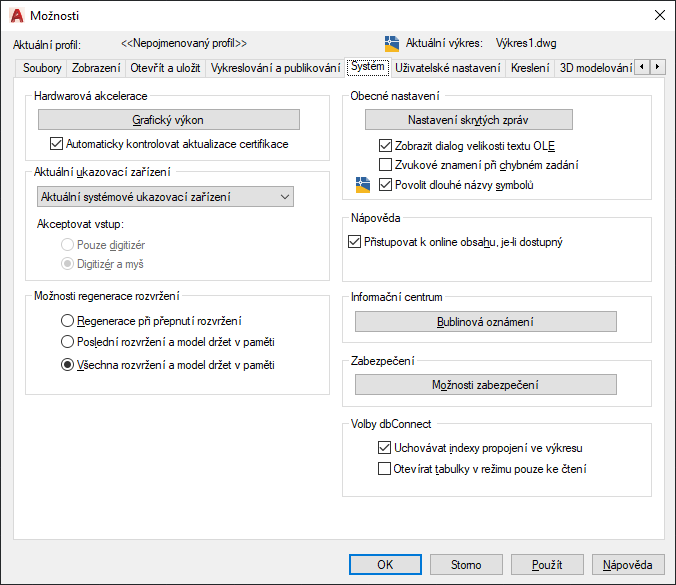Screen dimensions: 676x585
Task: Disable Uchovávat indexy propojení ve výkresu
Action: pos(385,449)
